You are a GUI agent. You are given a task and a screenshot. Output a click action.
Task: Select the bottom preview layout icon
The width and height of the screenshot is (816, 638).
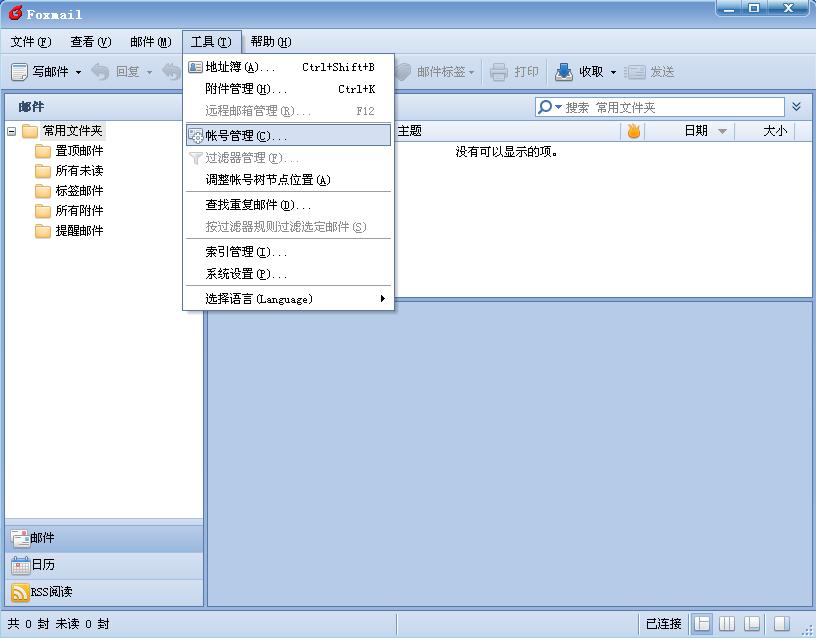[752, 623]
